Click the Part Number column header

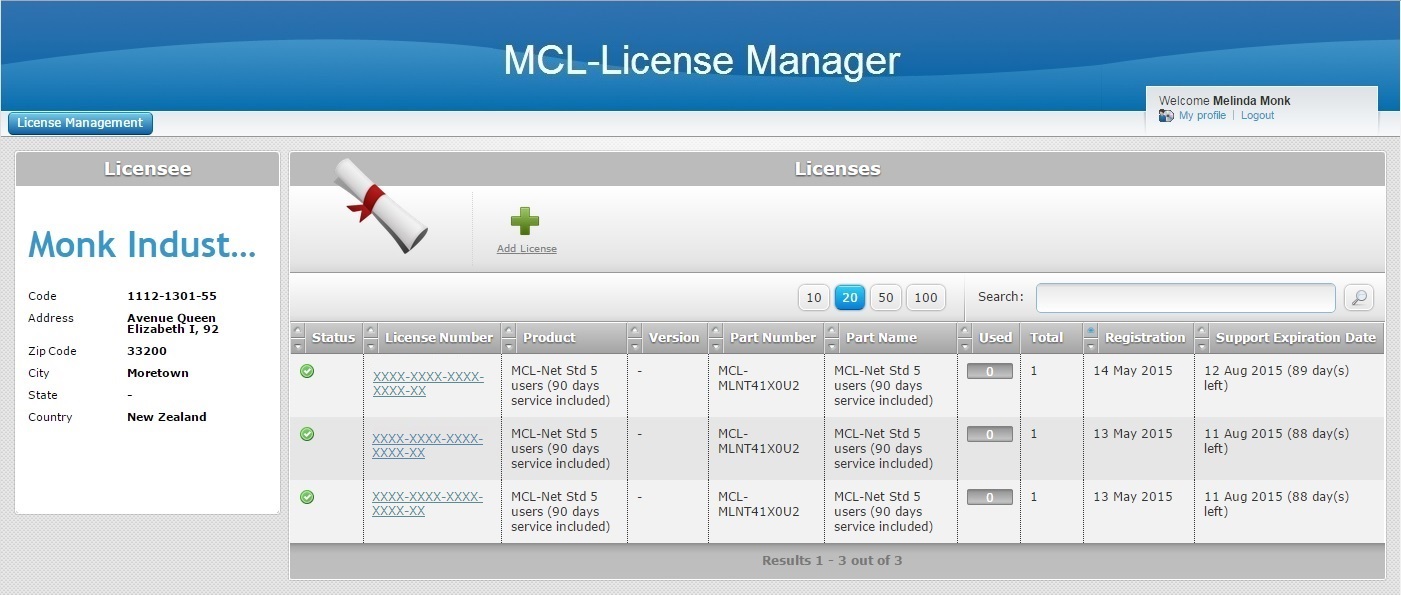click(772, 338)
